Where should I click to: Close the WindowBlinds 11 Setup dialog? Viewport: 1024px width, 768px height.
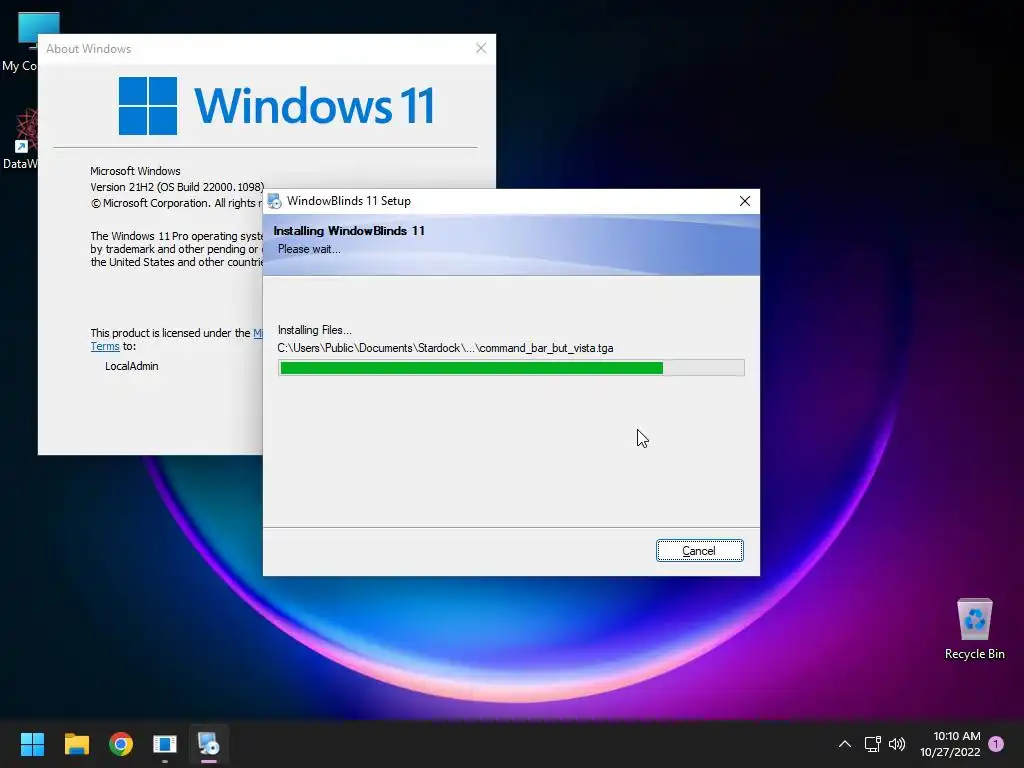pos(744,201)
